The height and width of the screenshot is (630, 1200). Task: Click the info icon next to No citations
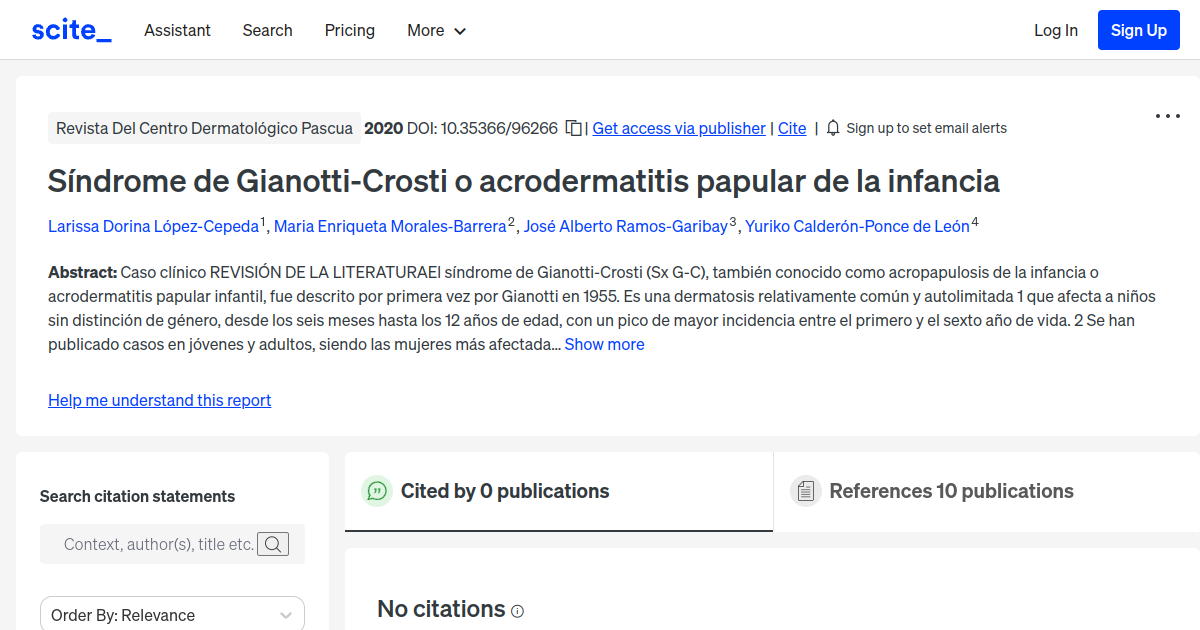click(517, 610)
